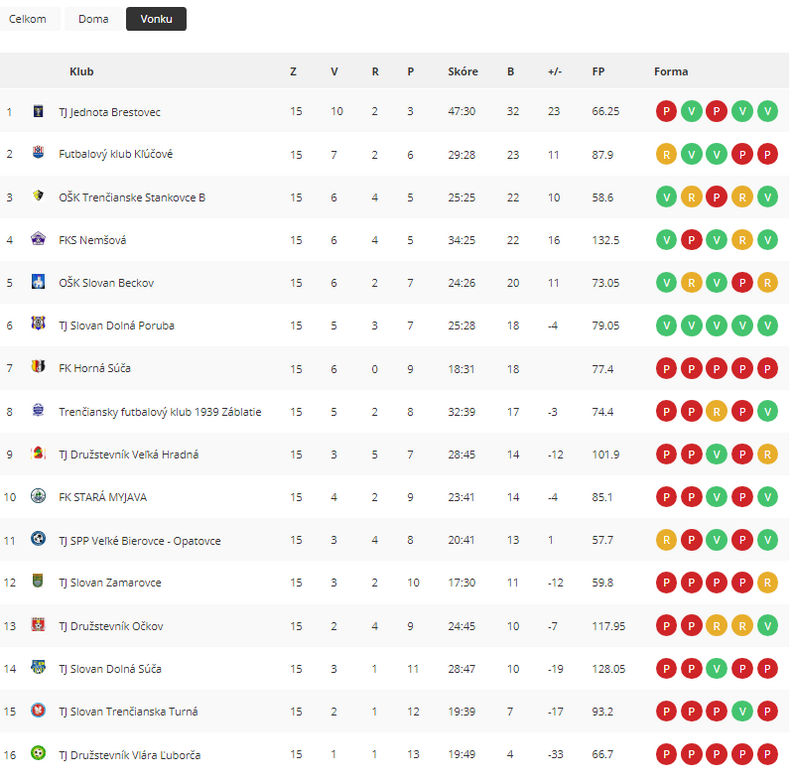Click OŠK Slovan Beckov crest icon
Screen dimensions: 793x782
coord(38,281)
